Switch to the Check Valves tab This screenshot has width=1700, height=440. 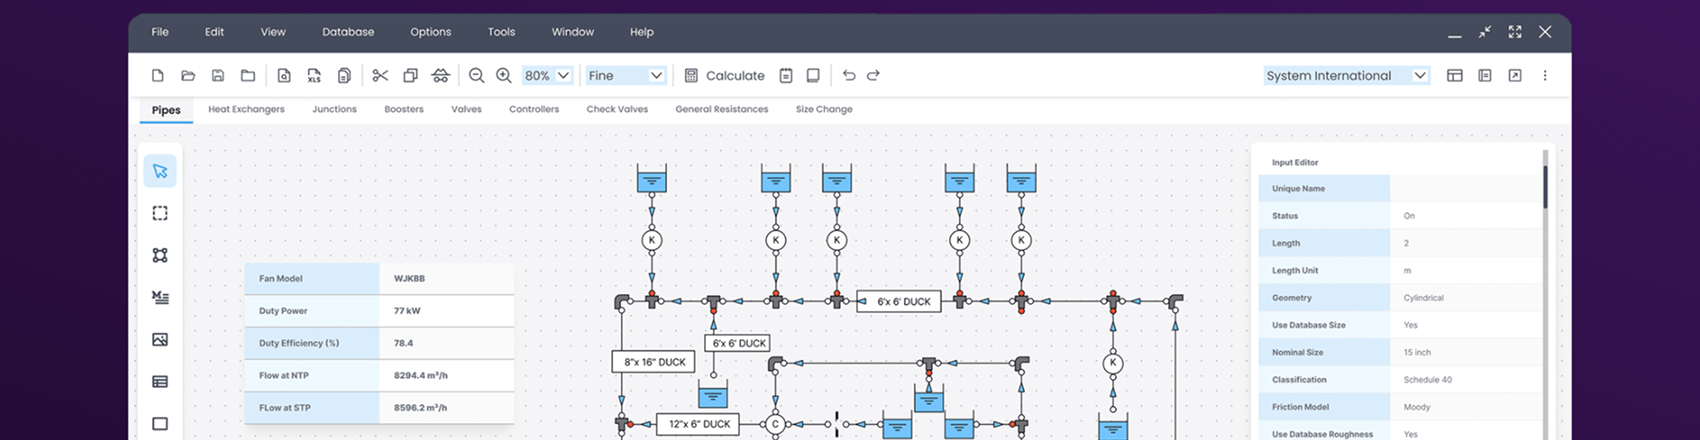pyautogui.click(x=617, y=109)
